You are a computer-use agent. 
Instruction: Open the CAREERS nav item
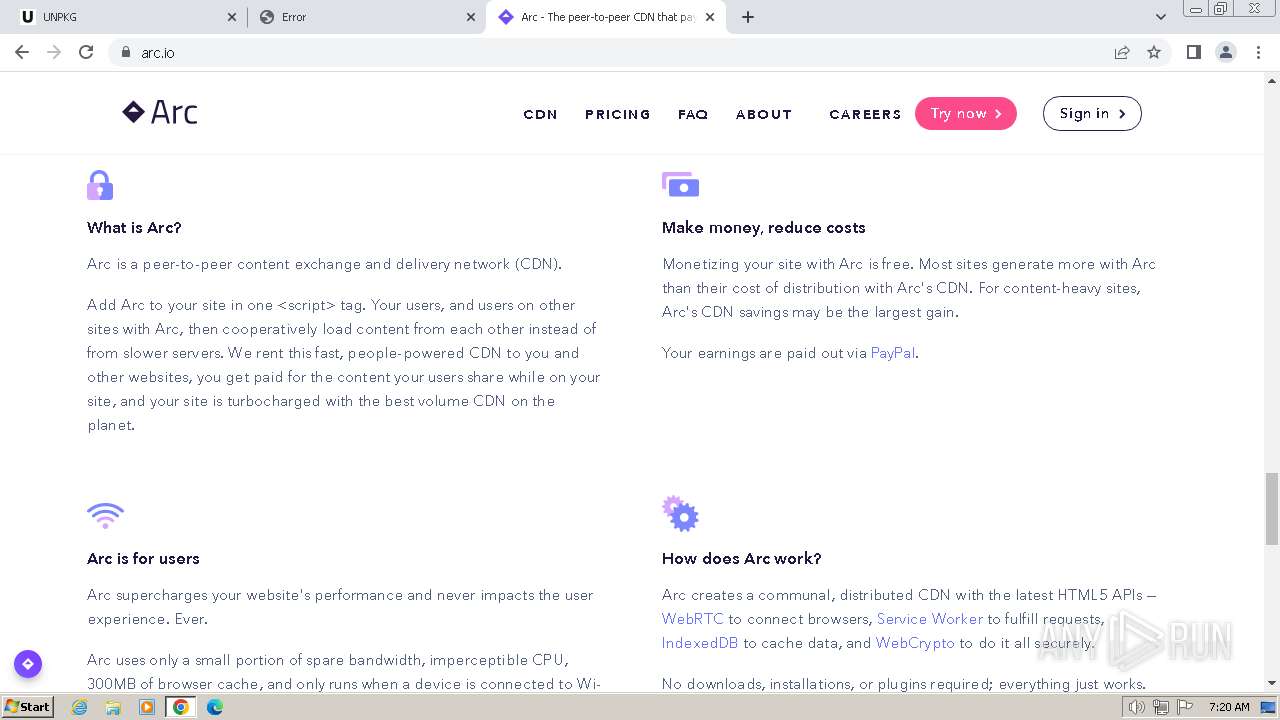865,115
